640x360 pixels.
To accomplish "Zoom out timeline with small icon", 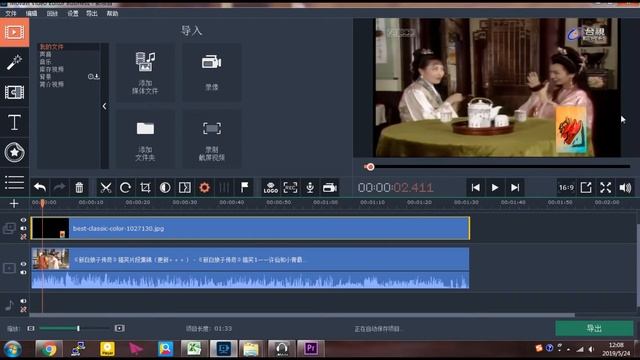I will [31, 328].
